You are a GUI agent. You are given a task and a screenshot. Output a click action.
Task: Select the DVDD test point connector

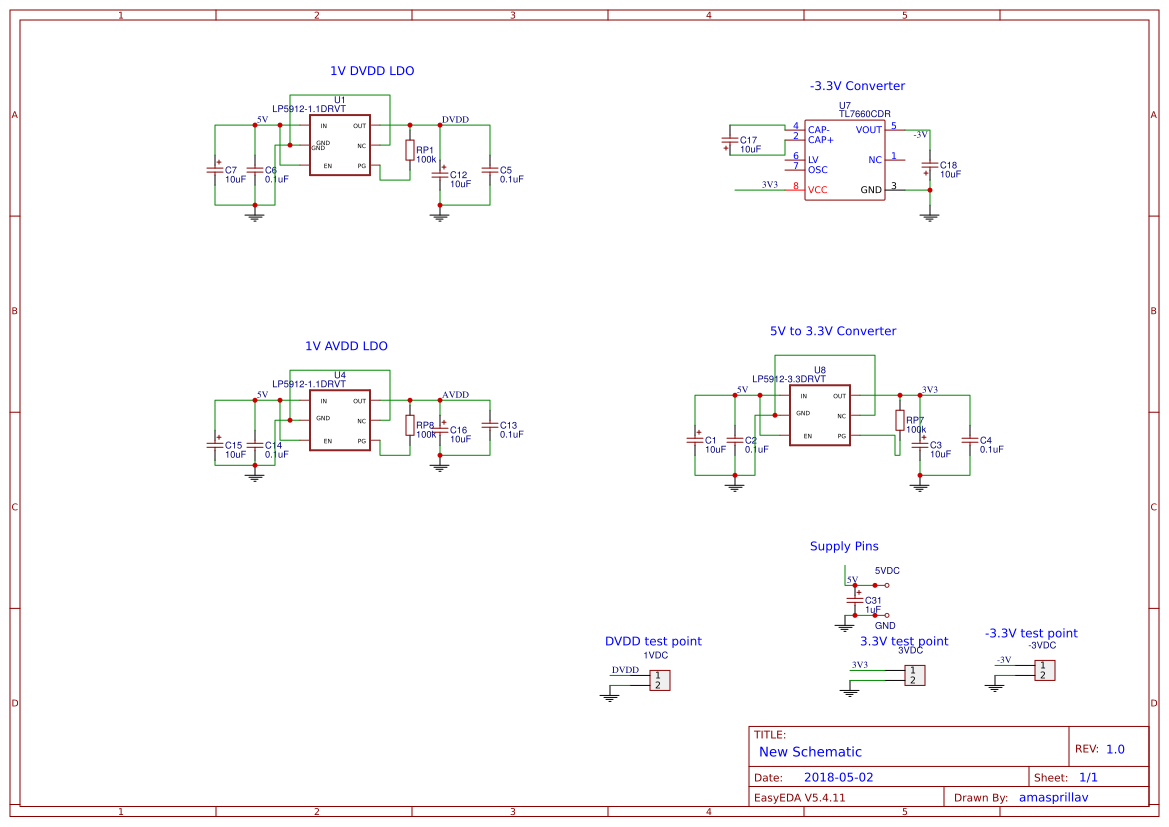(660, 680)
